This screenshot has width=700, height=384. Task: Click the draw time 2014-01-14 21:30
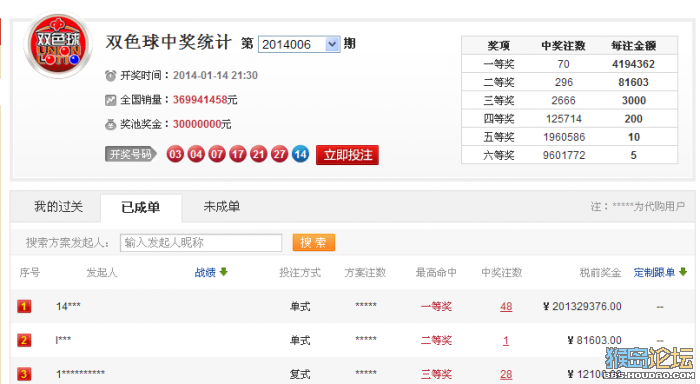point(215,75)
